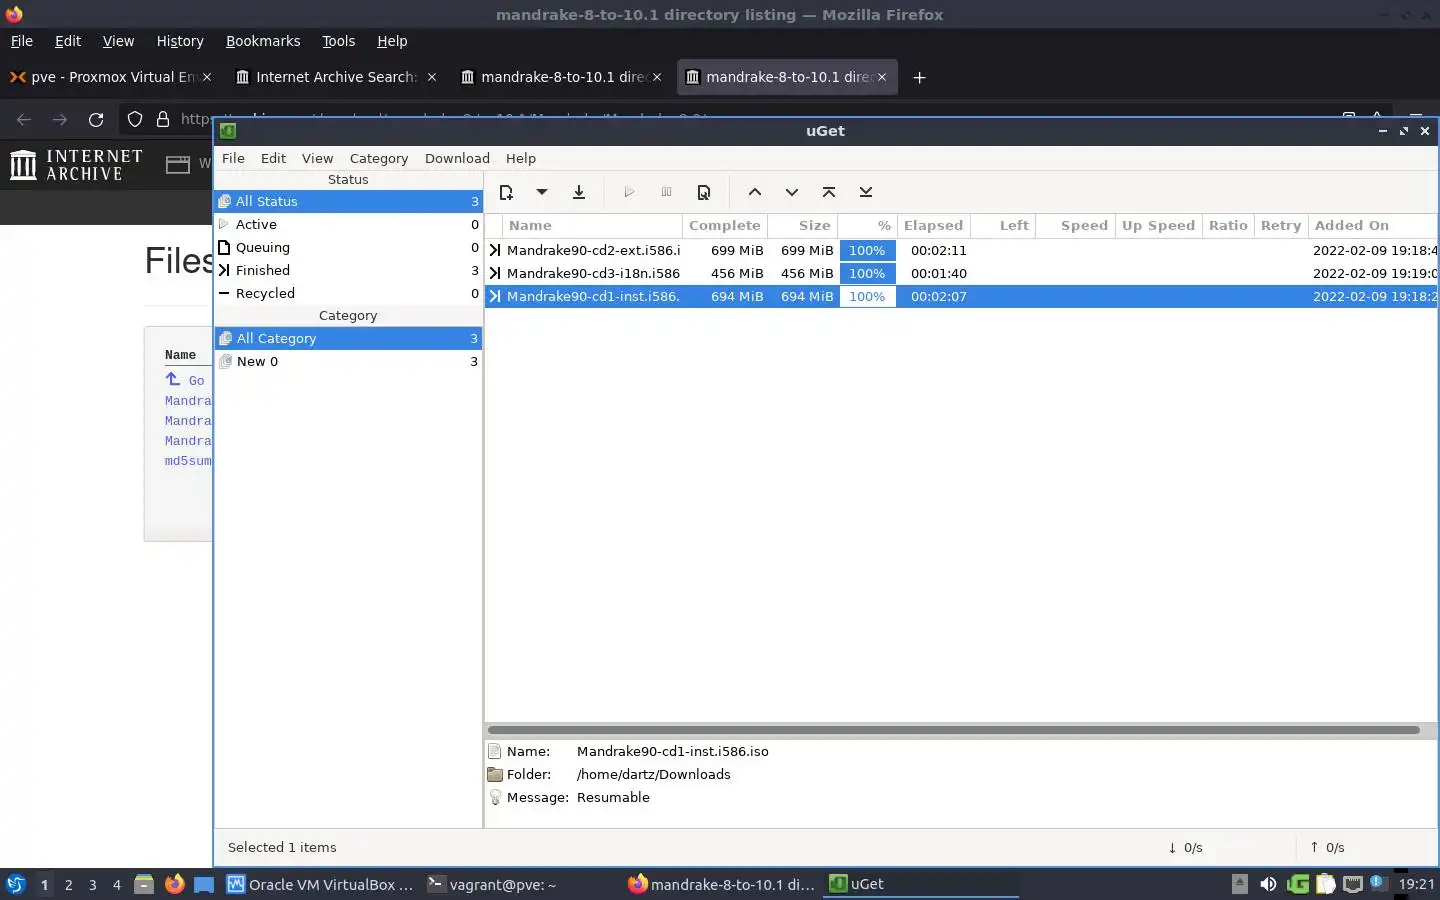Screen dimensions: 1440x900
Task: Open the dropdown arrow beside New Download
Action: click(x=541, y=192)
